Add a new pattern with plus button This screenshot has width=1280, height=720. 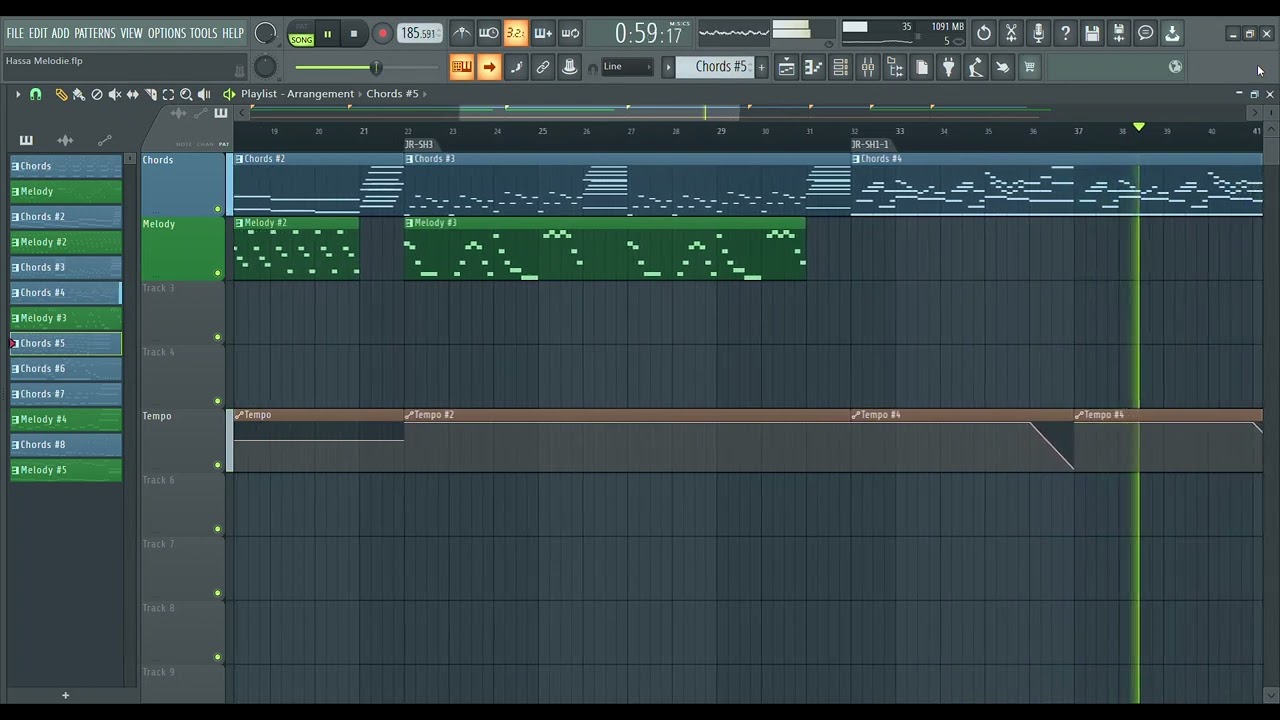761,67
